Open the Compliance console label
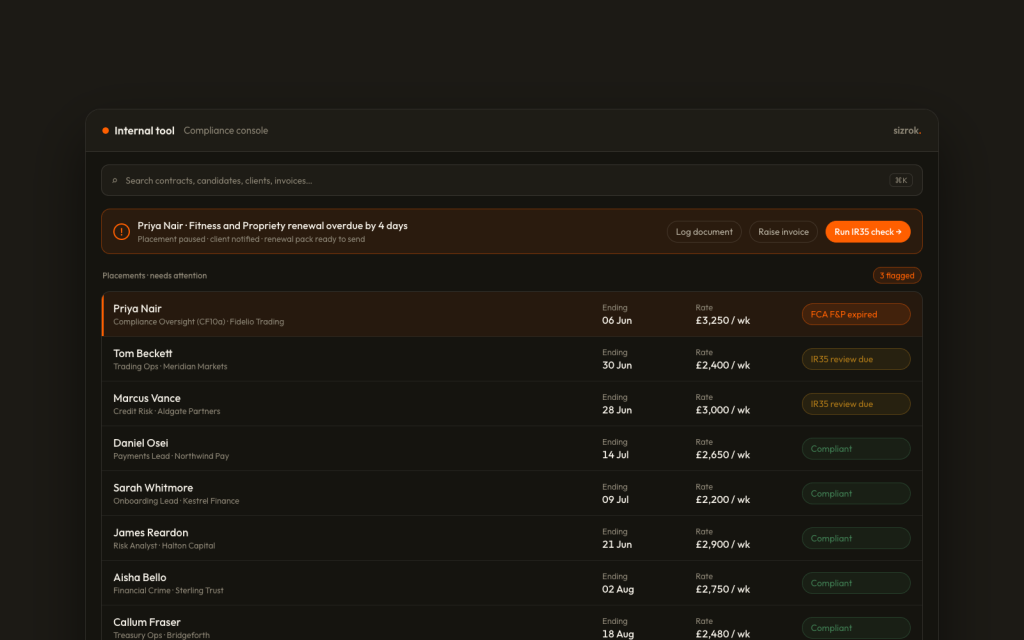1024x640 pixels. 225,131
